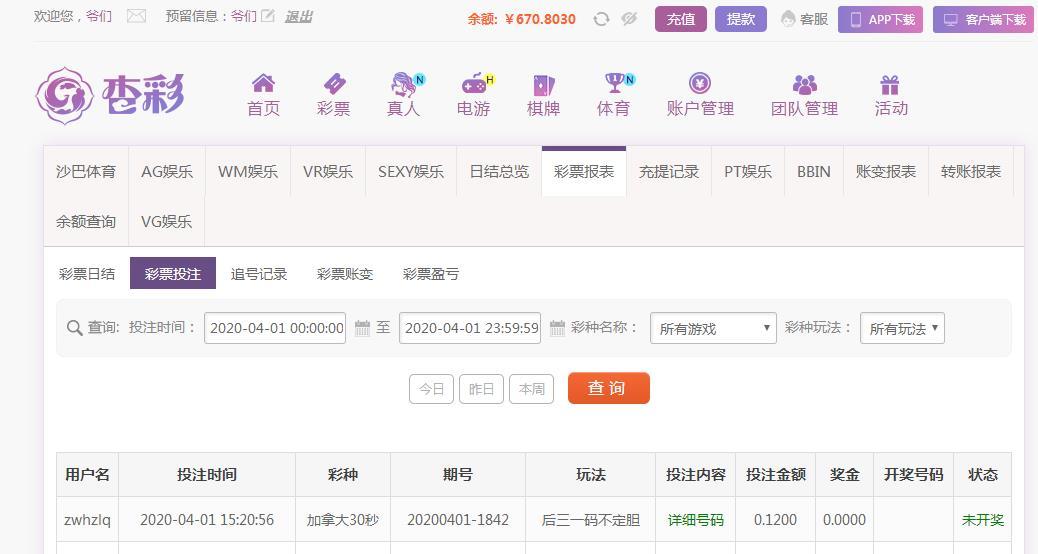Click the zwhzlq username cell

[87, 520]
